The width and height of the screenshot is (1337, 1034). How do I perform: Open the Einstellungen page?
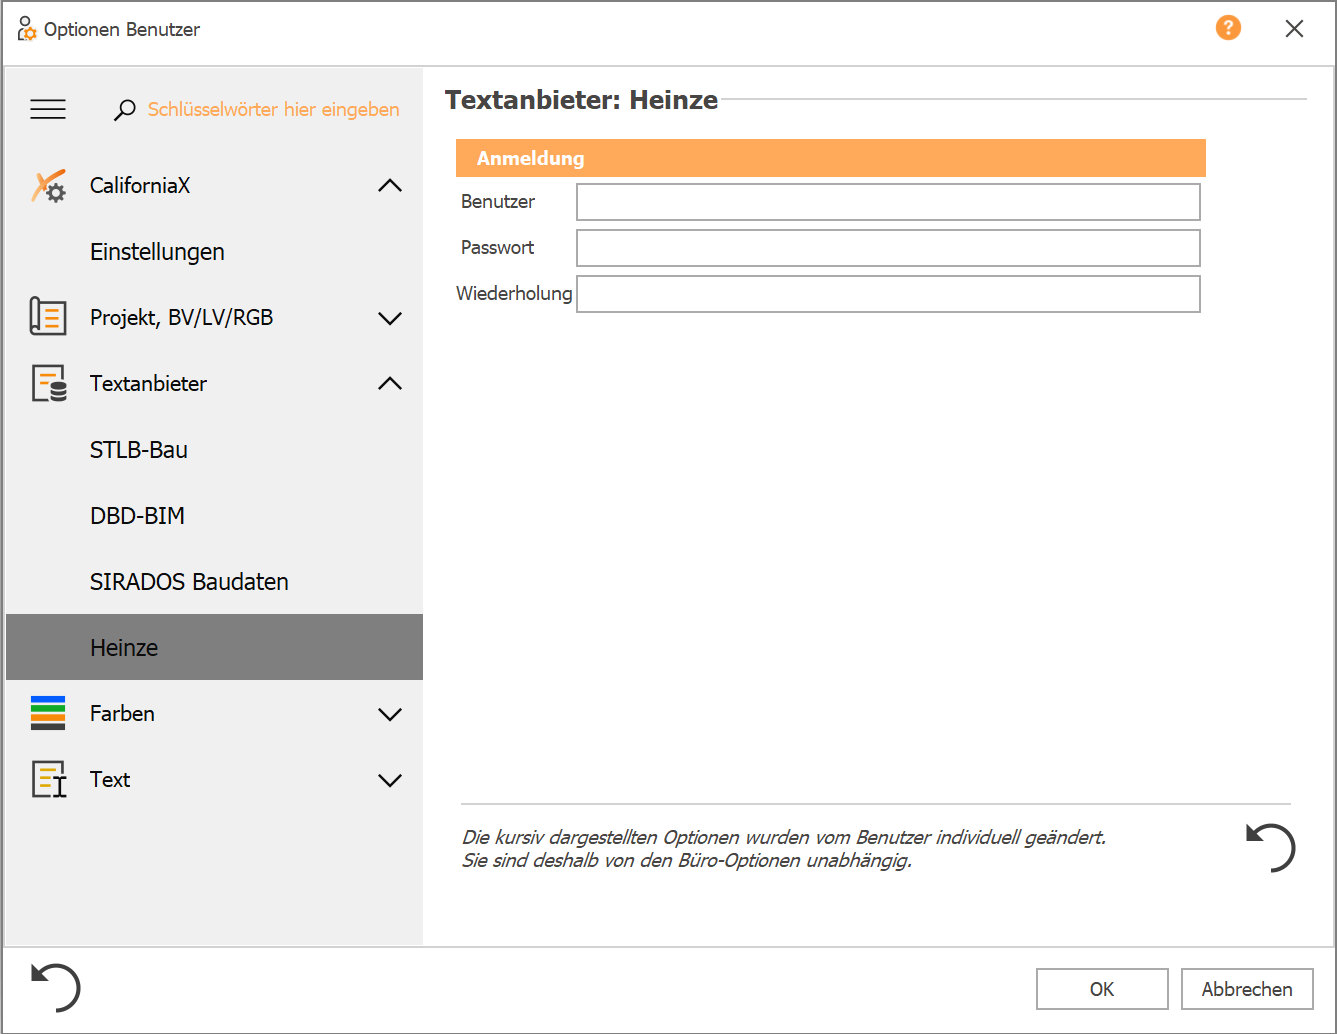coord(214,252)
